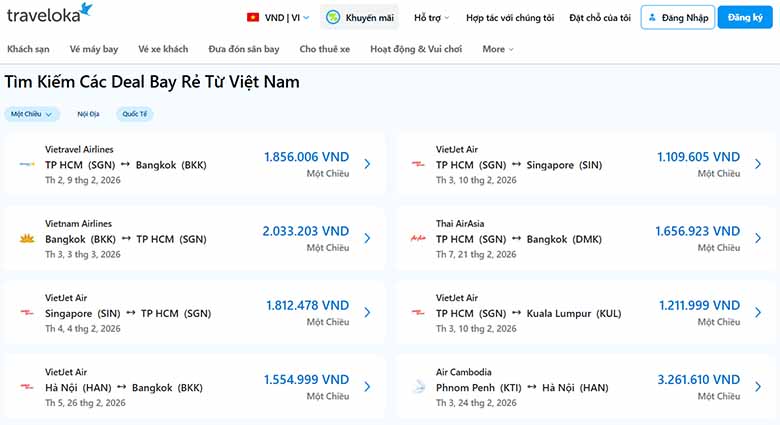
Task: Click the Vietnam flag icon
Action: pos(253,17)
